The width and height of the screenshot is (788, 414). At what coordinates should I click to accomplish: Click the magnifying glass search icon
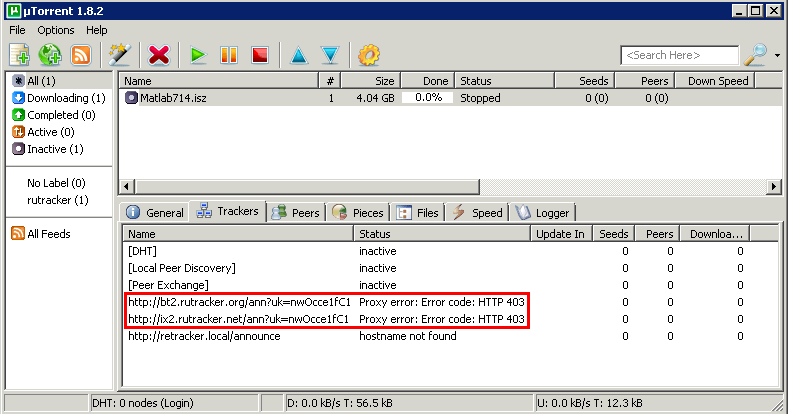click(755, 55)
